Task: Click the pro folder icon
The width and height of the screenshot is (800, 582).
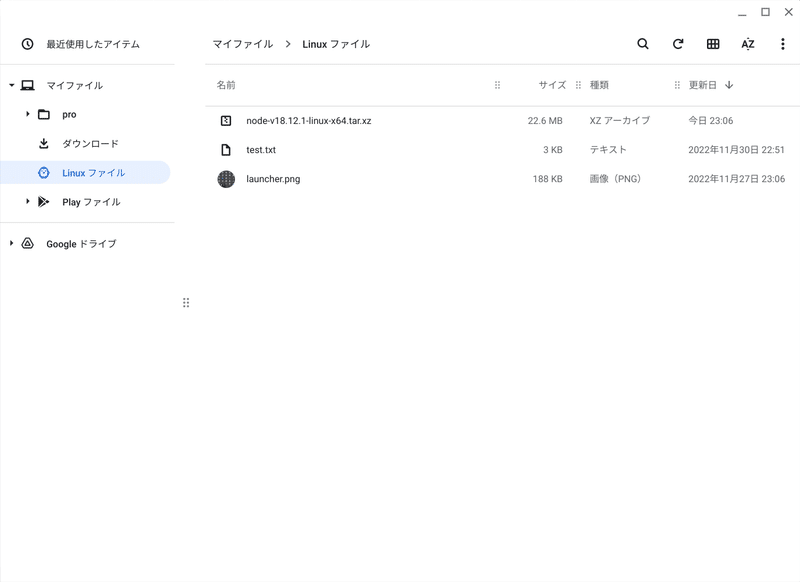Action: 44,114
